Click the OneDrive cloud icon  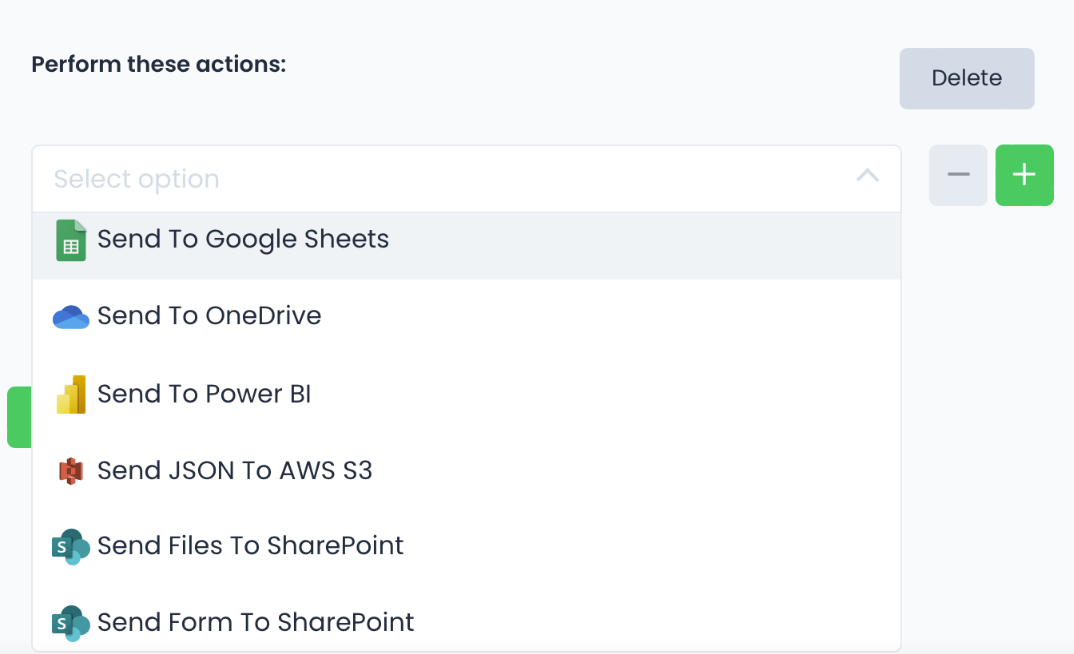(x=70, y=316)
